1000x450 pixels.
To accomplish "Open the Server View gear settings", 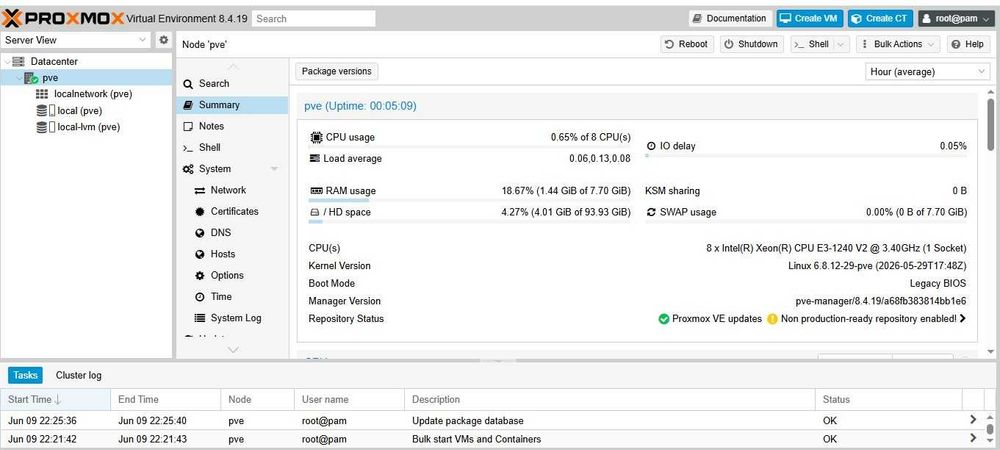I will 164,40.
